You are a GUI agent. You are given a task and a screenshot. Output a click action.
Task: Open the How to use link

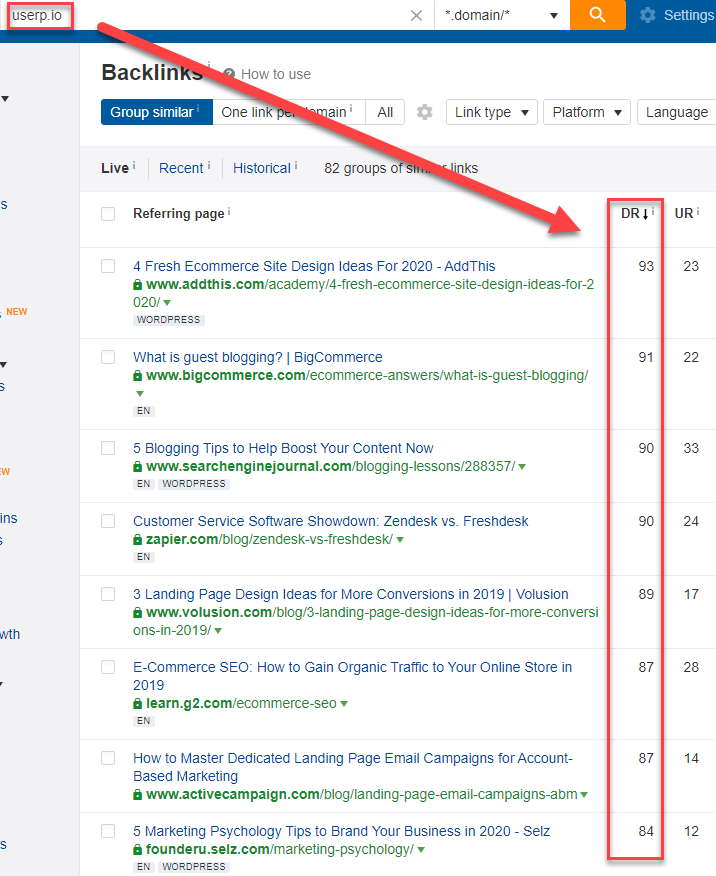click(x=276, y=74)
